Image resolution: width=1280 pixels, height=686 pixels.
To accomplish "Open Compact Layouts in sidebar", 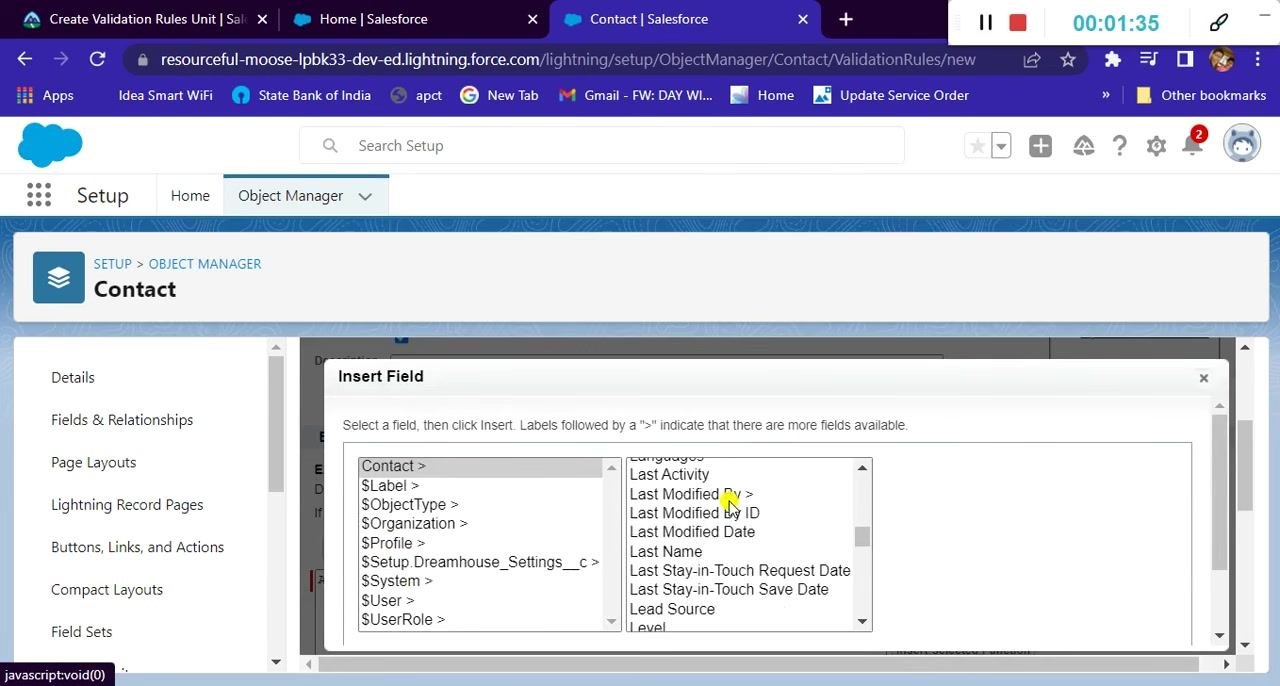I will (x=107, y=589).
